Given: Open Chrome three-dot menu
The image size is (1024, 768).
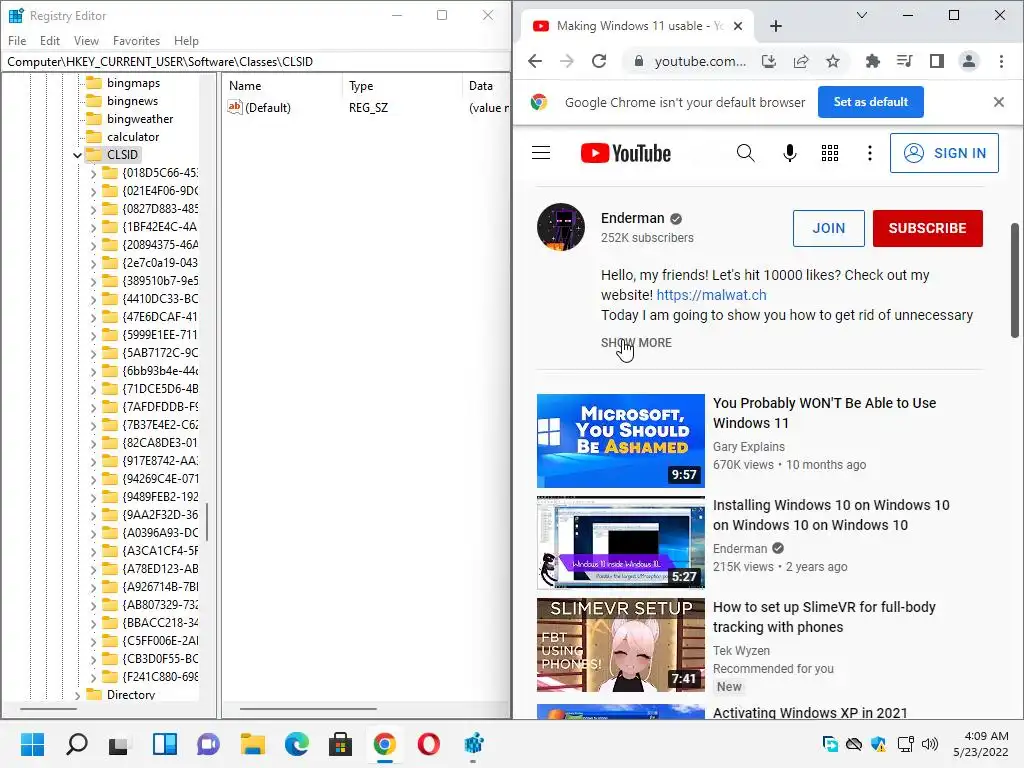Looking at the screenshot, I should pyautogui.click(x=1001, y=61).
